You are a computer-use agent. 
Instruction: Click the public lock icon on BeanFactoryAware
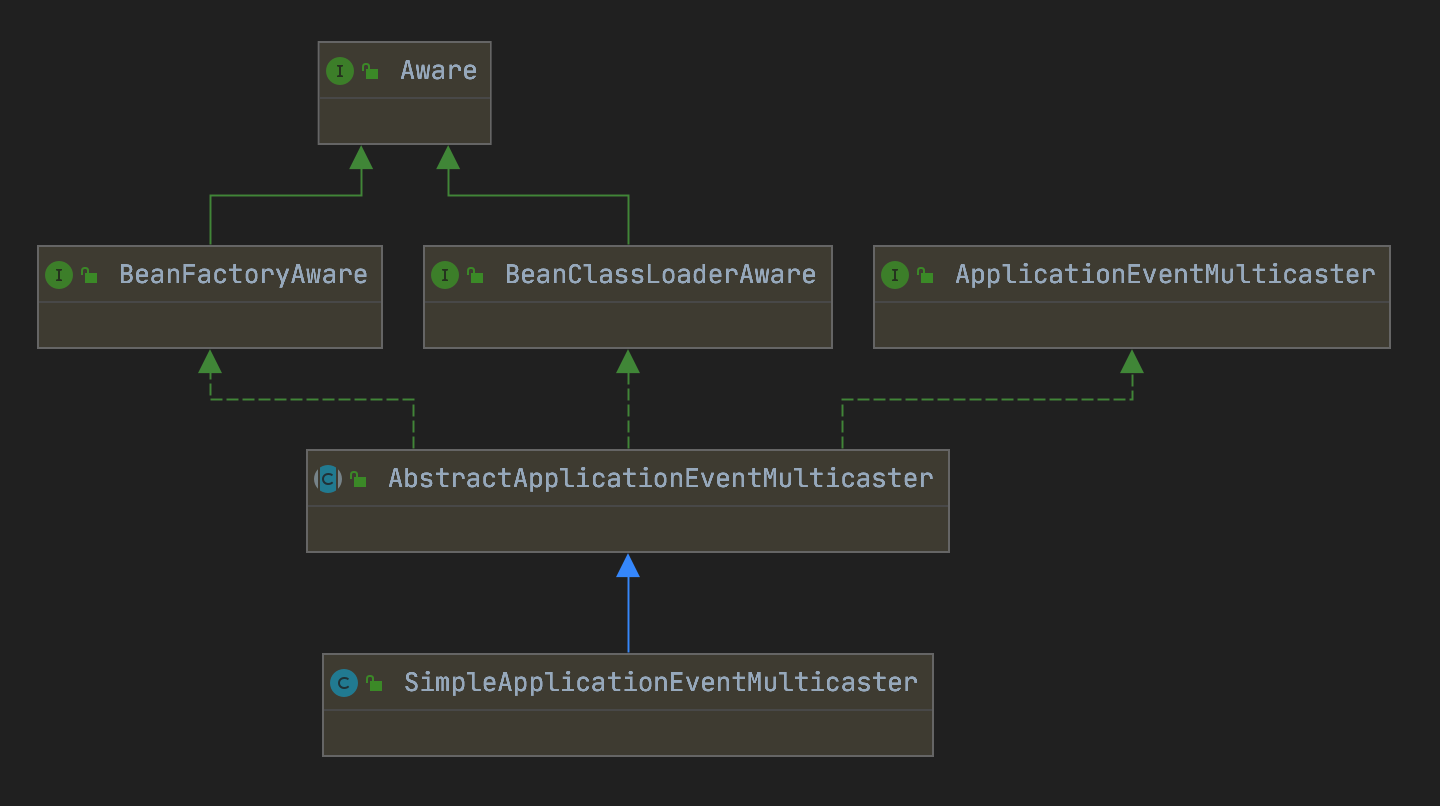tap(89, 275)
